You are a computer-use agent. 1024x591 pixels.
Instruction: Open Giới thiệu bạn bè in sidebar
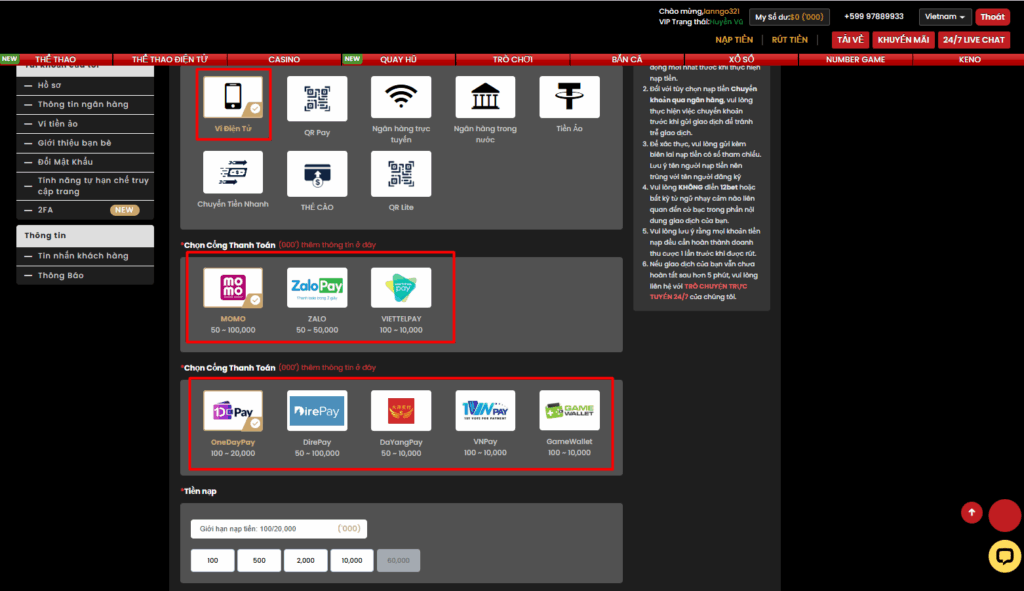click(85, 143)
